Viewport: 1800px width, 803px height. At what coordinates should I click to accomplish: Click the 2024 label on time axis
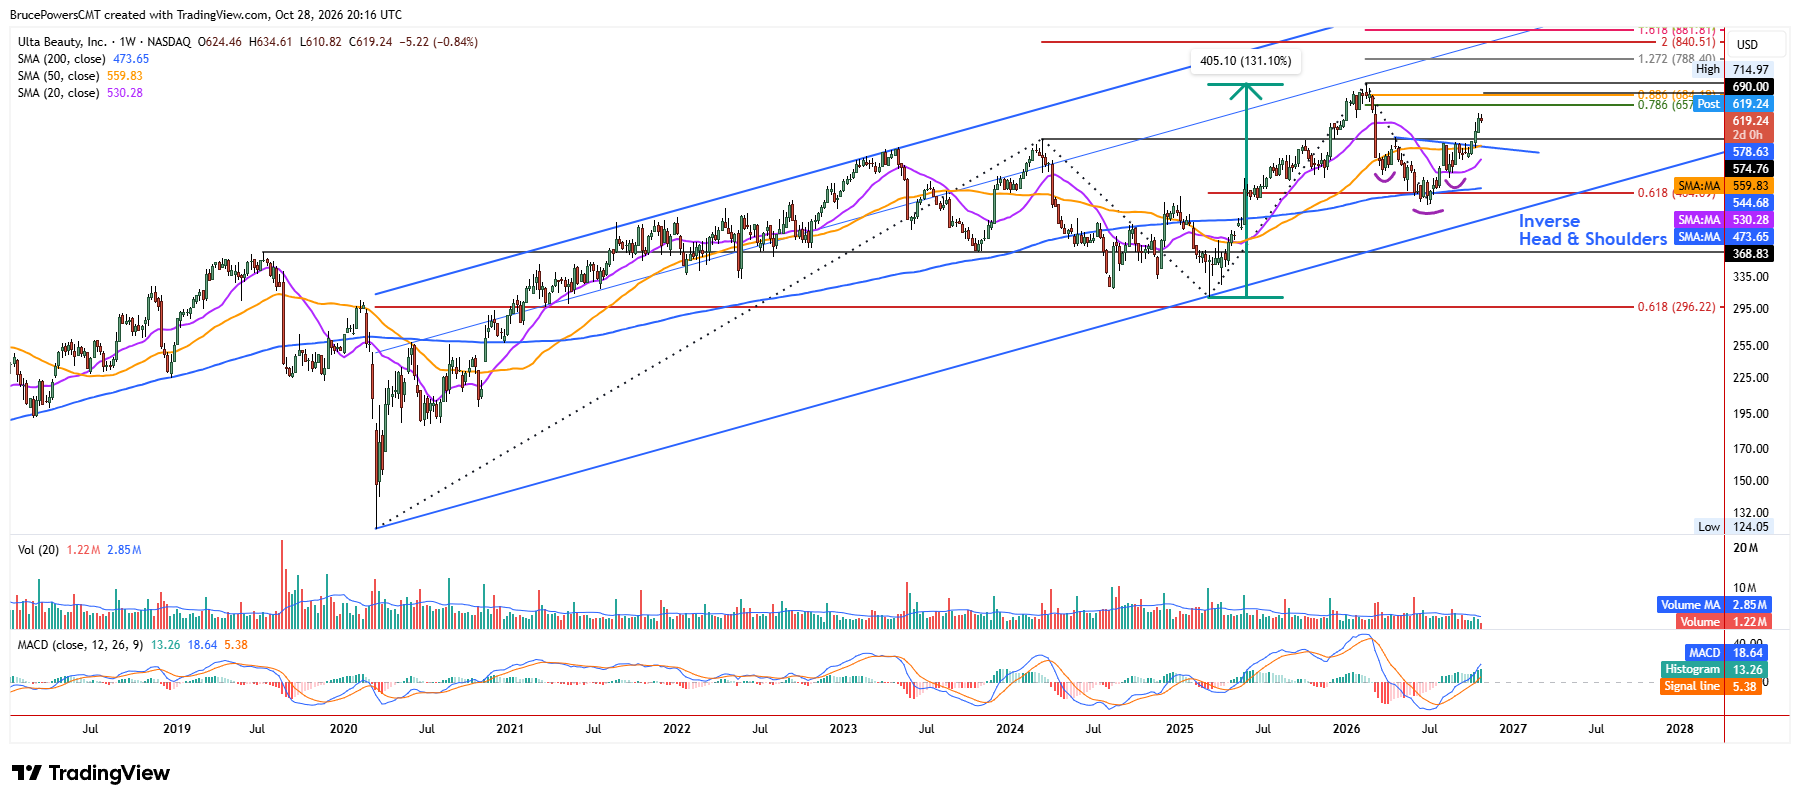point(1010,729)
